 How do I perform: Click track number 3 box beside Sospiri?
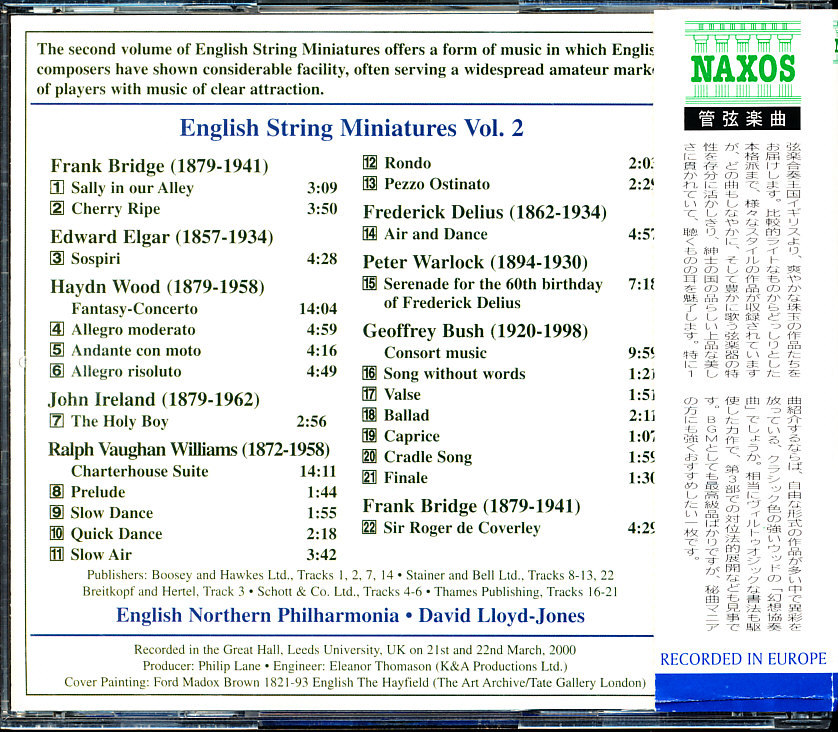57,259
